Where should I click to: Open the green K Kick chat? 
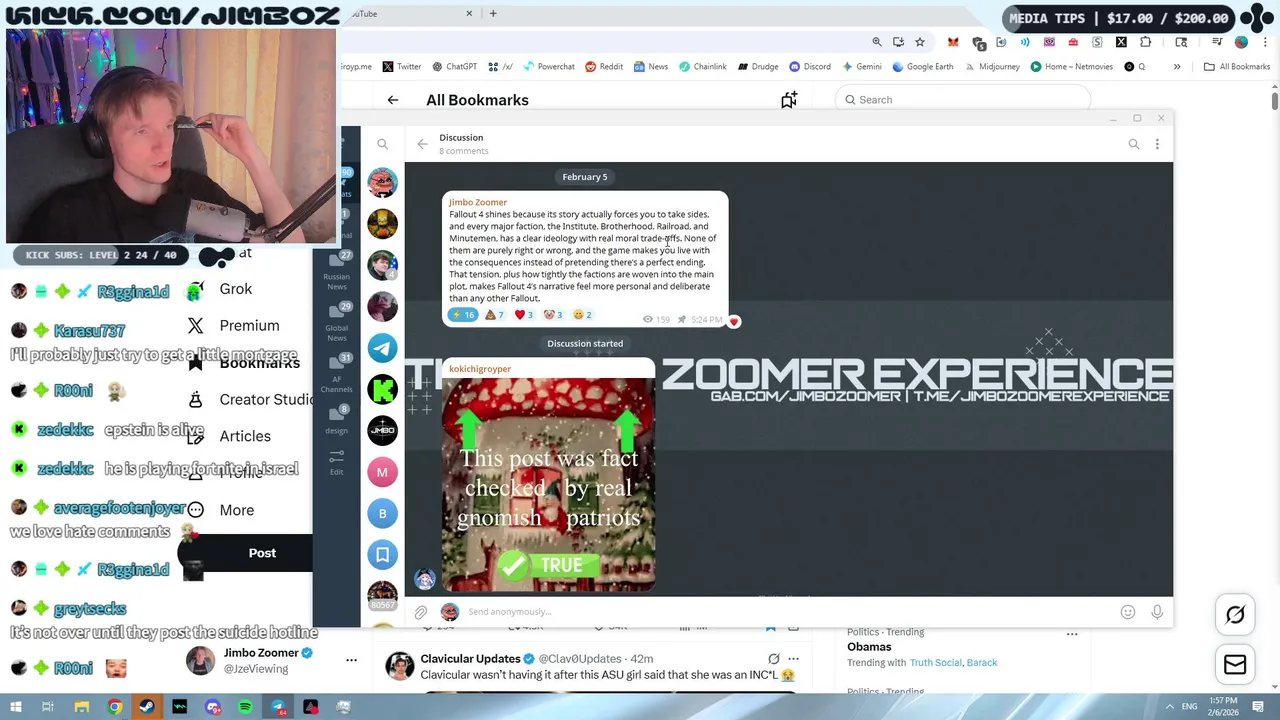[382, 389]
